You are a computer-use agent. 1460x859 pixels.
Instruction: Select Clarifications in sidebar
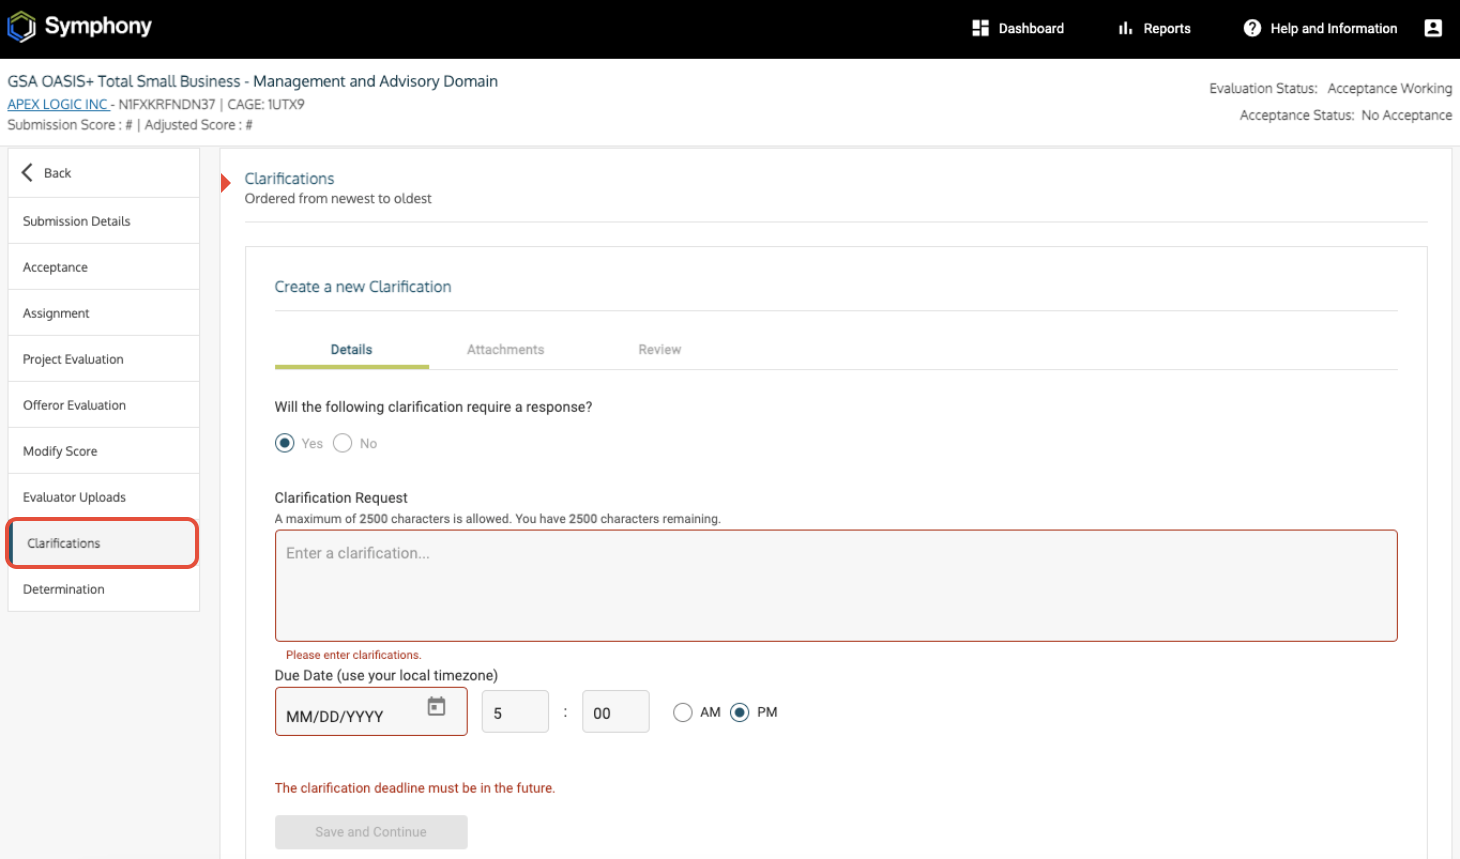coord(104,543)
